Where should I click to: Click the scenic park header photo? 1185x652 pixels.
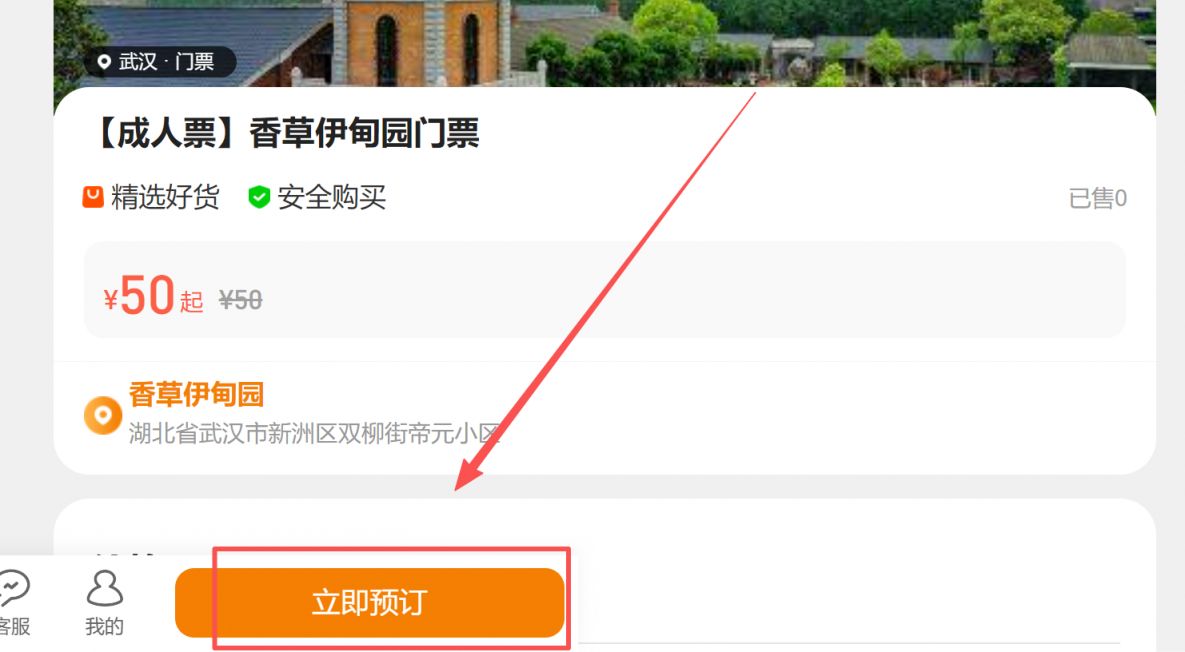tap(605, 44)
